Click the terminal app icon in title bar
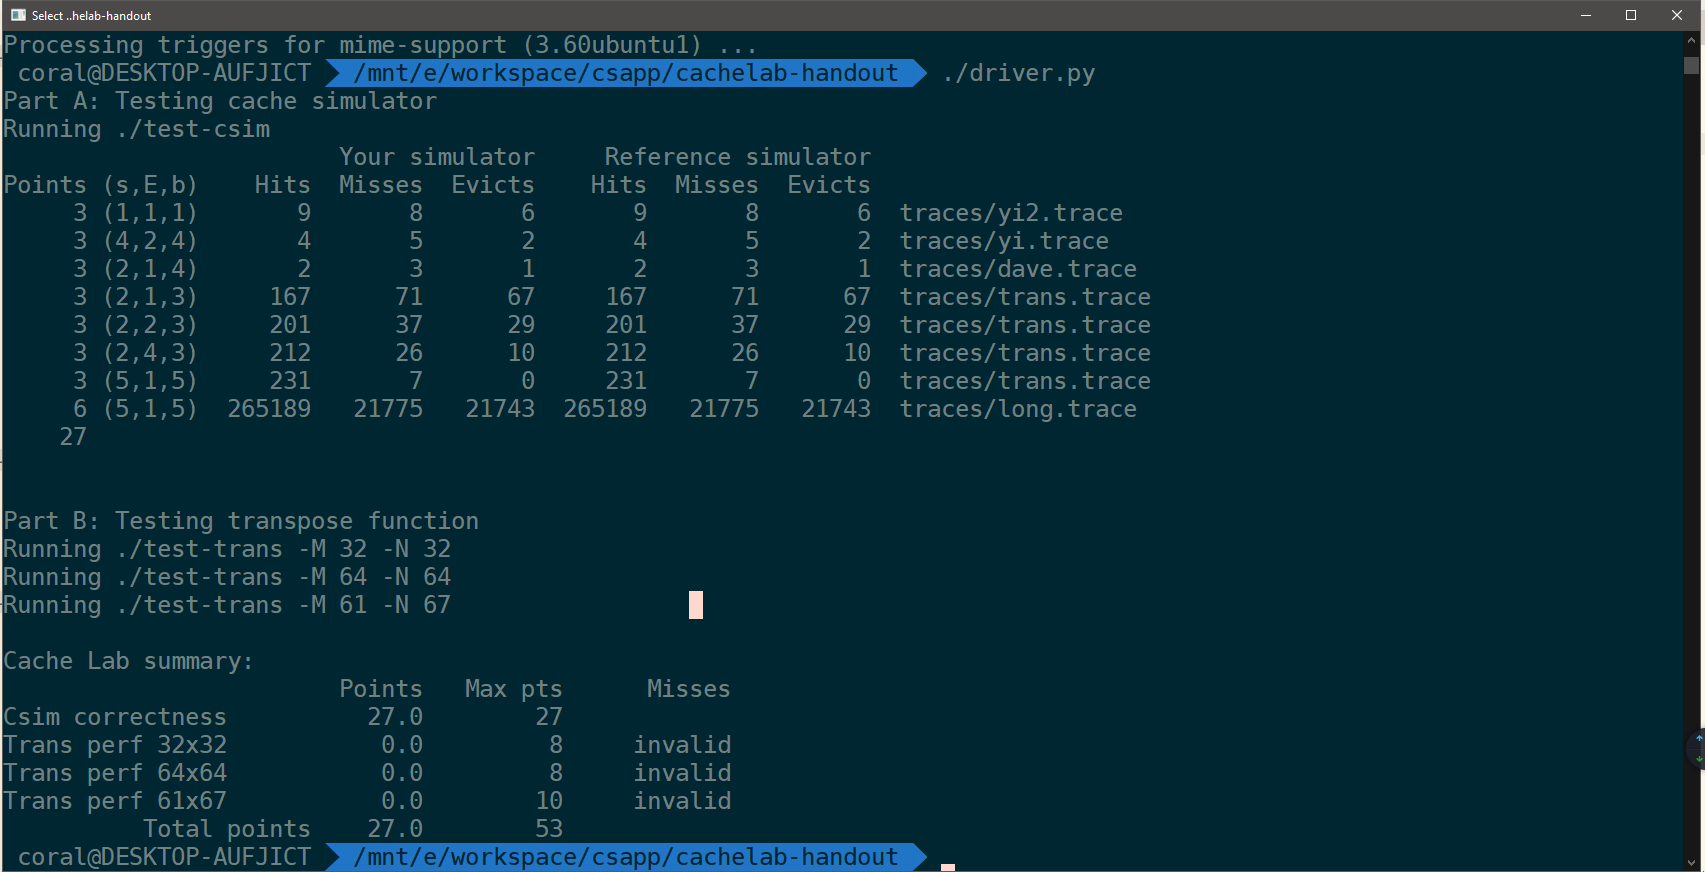Screen dimensions: 1705x872 coord(18,15)
